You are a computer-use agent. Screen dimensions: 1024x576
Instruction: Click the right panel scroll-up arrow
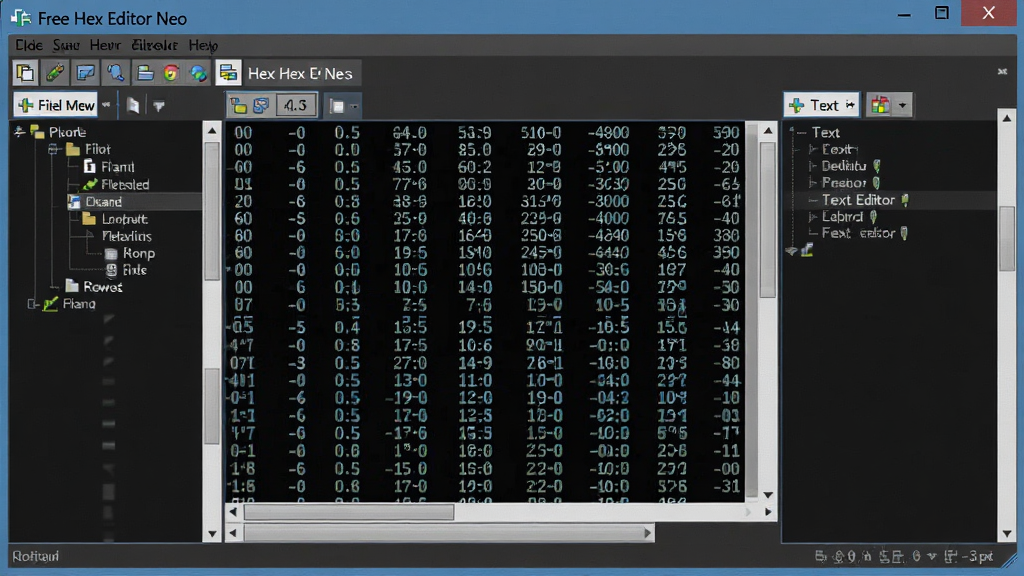point(1006,118)
